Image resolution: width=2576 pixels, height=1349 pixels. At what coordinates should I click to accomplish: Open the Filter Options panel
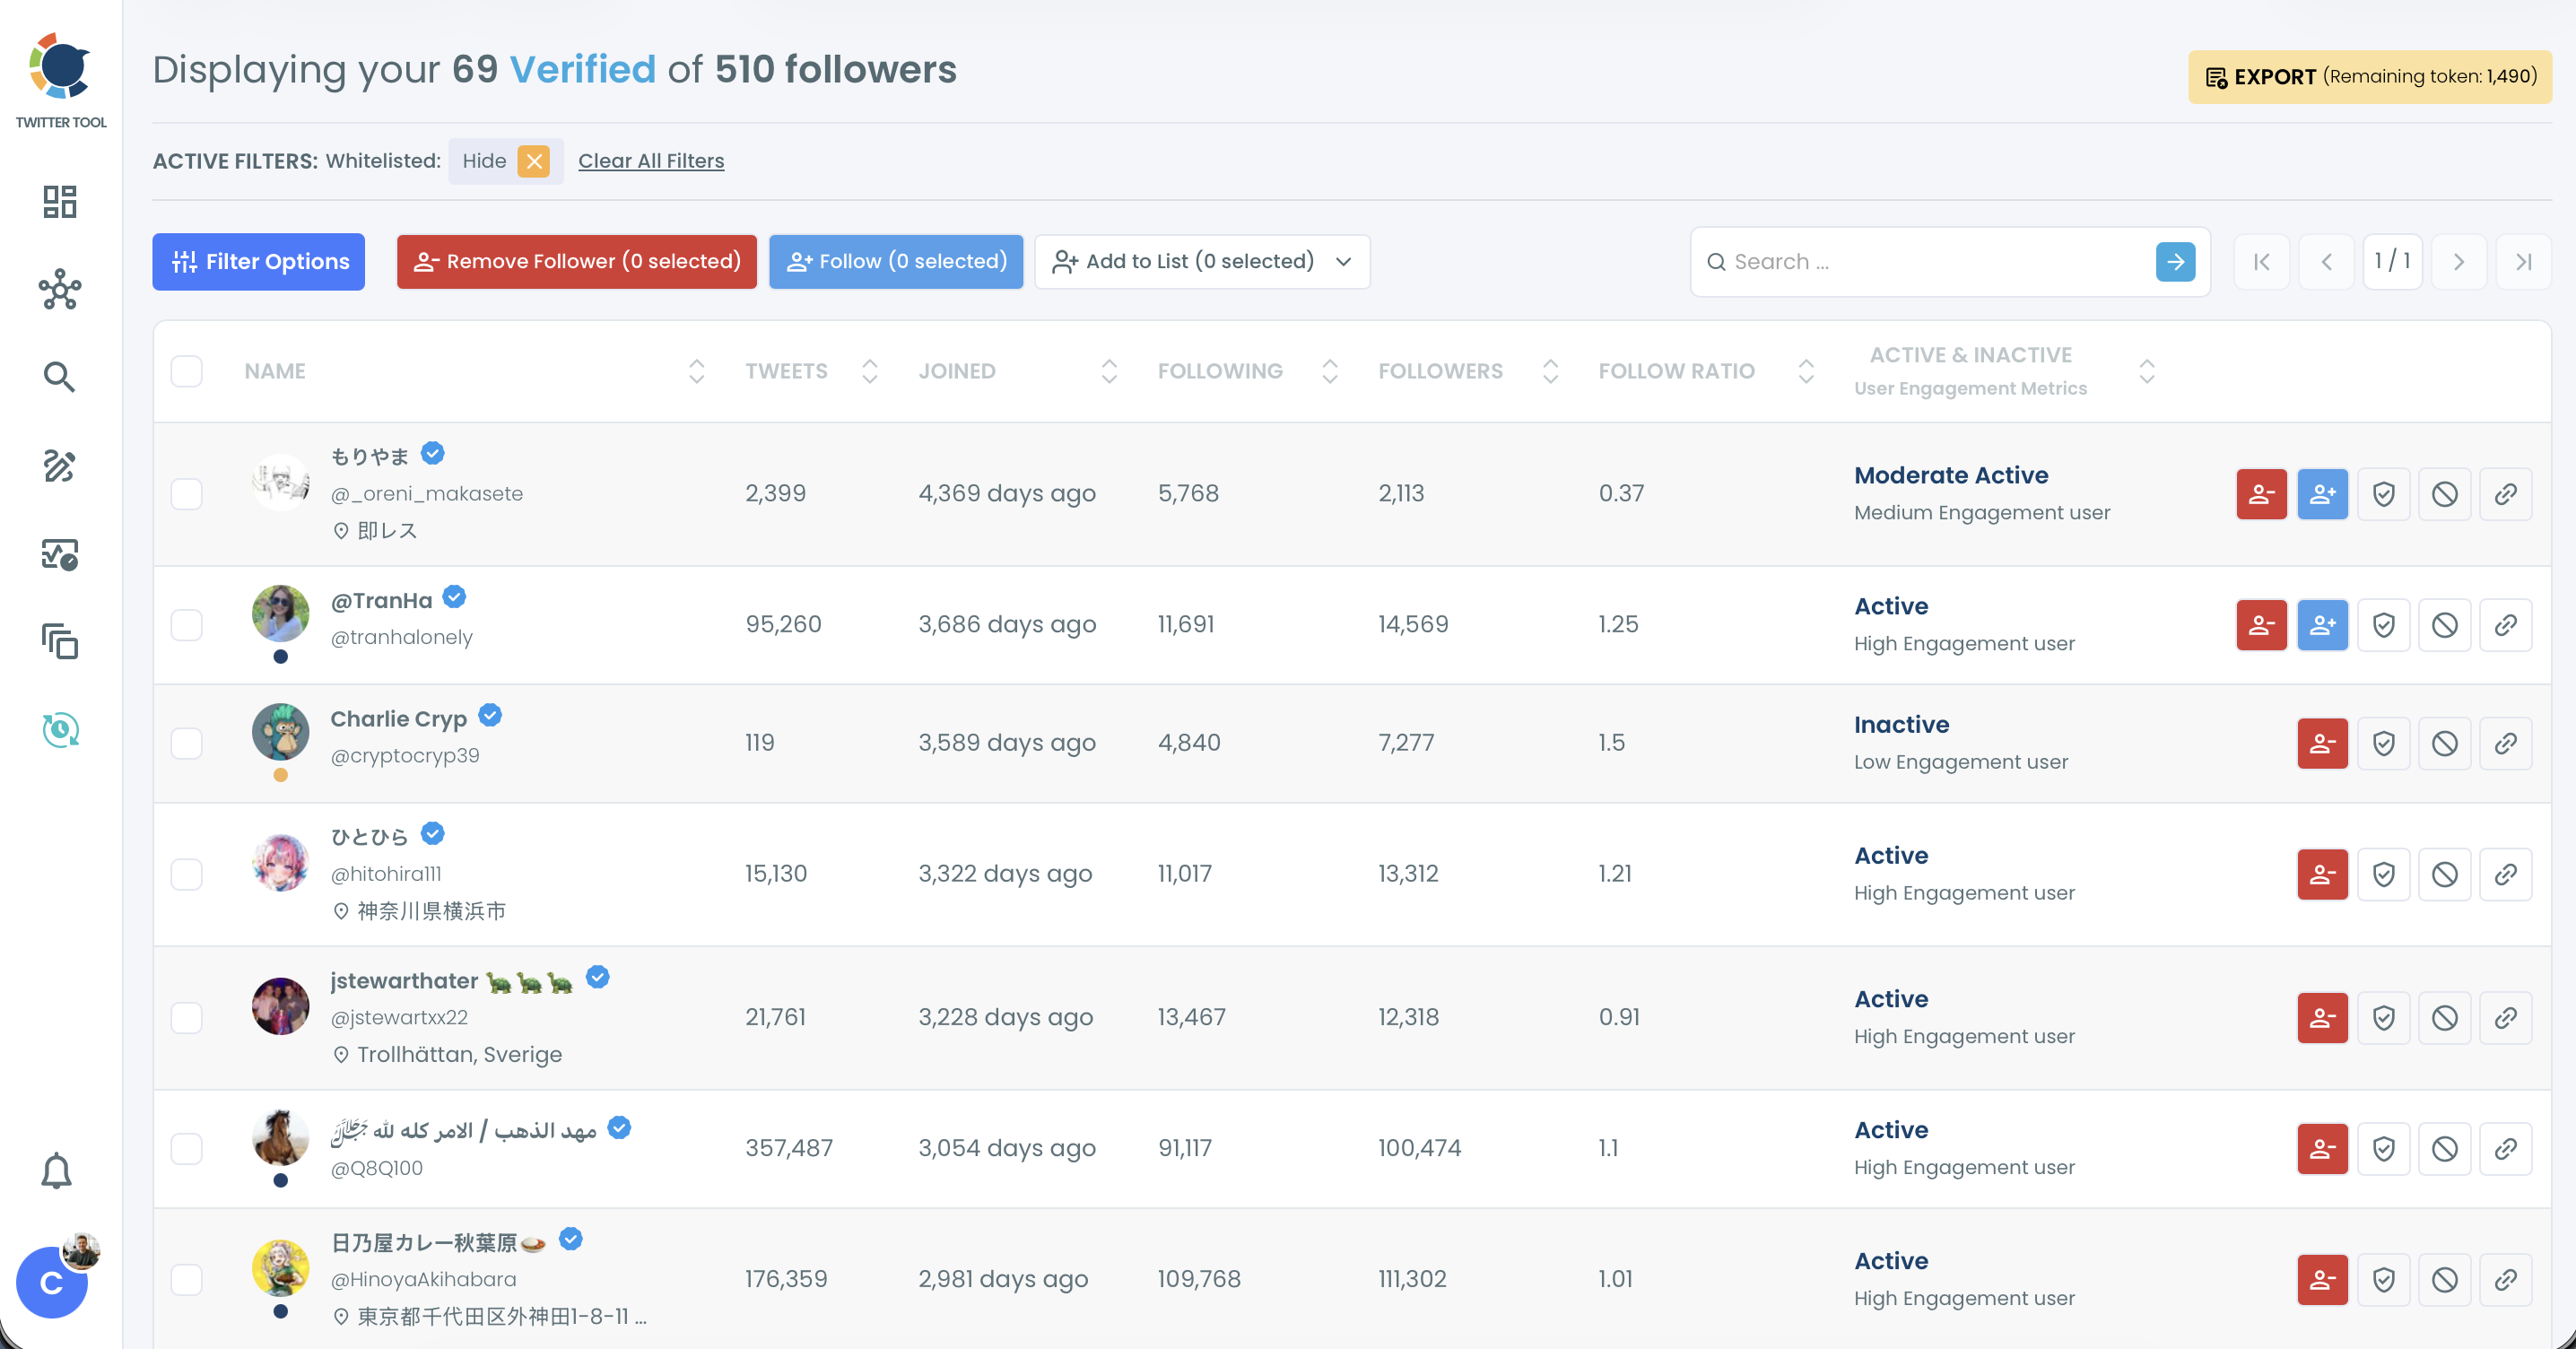click(x=258, y=261)
